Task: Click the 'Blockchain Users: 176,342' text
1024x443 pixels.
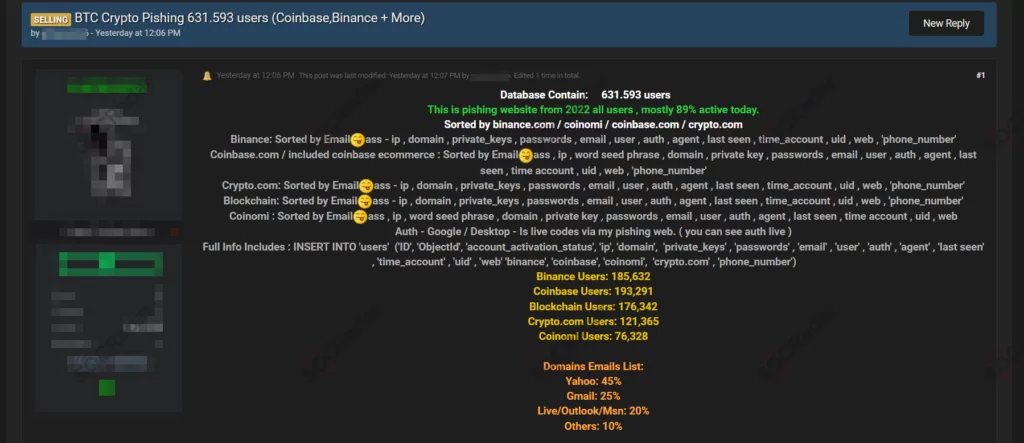Action: click(x=593, y=306)
